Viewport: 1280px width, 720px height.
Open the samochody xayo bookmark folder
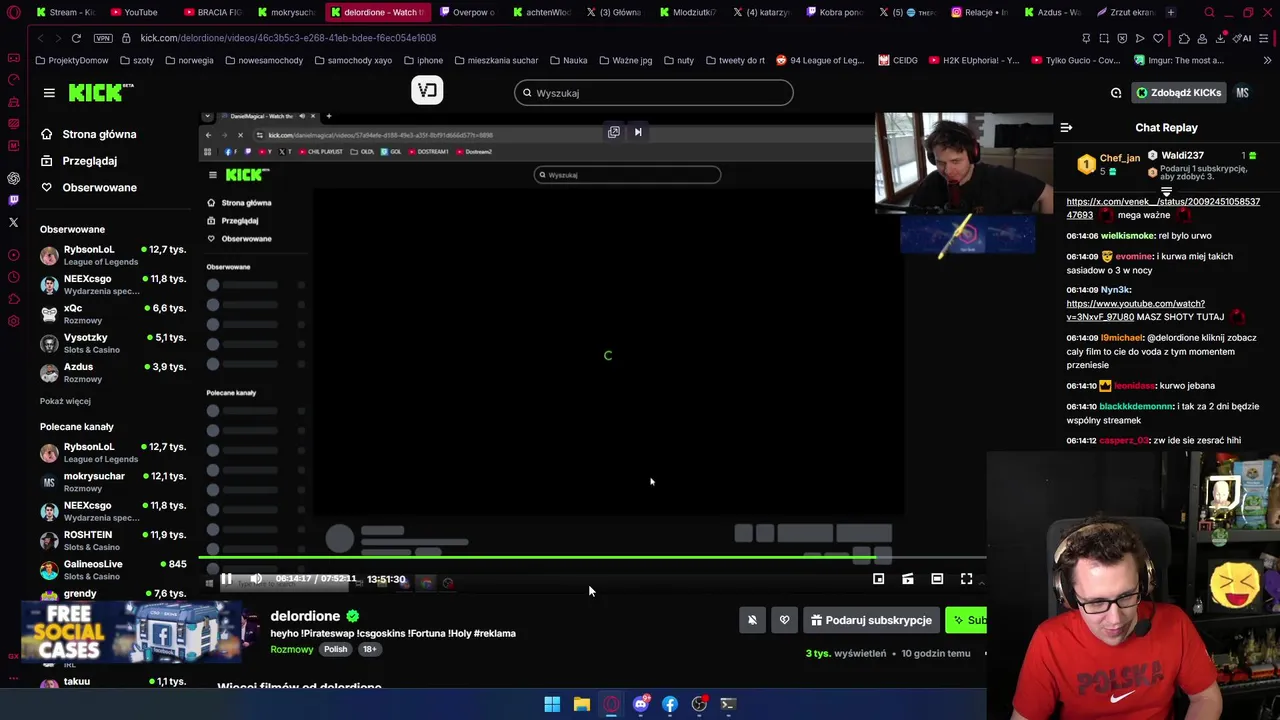coord(353,60)
